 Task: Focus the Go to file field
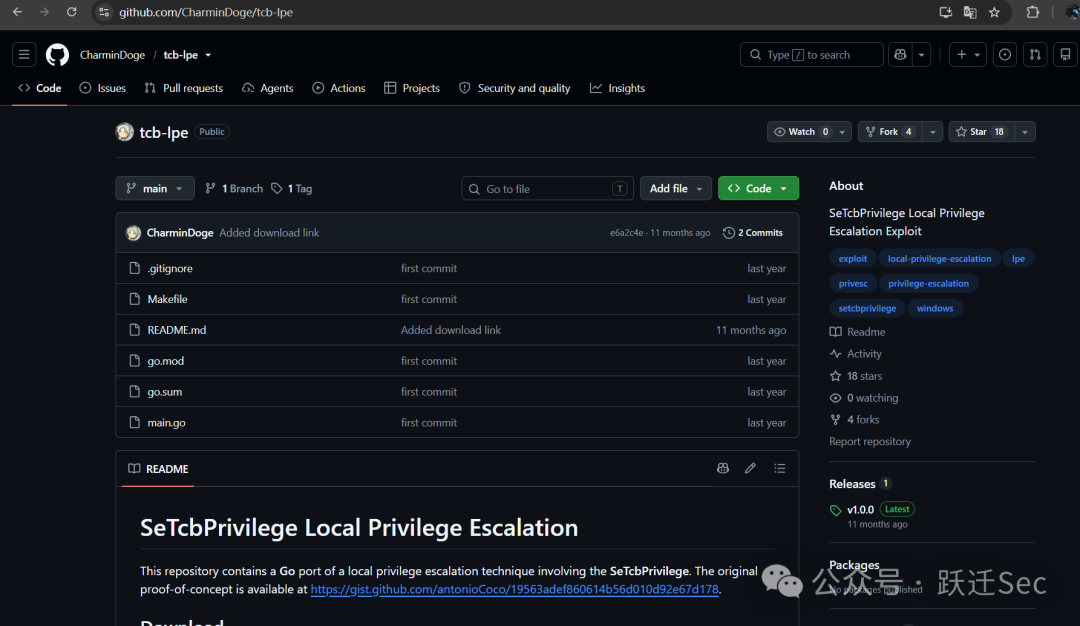click(x=548, y=188)
